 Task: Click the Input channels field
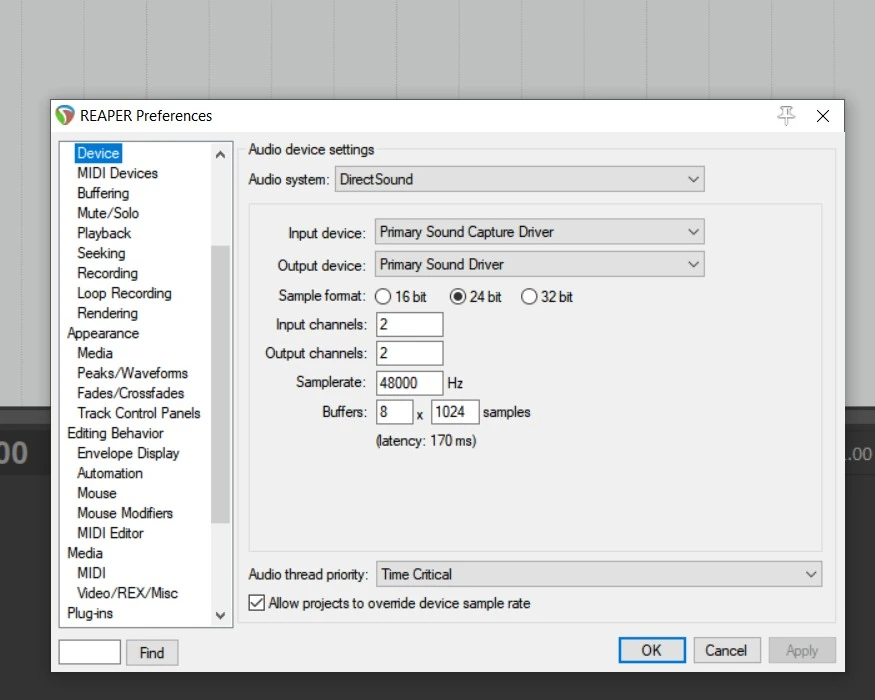(x=410, y=324)
